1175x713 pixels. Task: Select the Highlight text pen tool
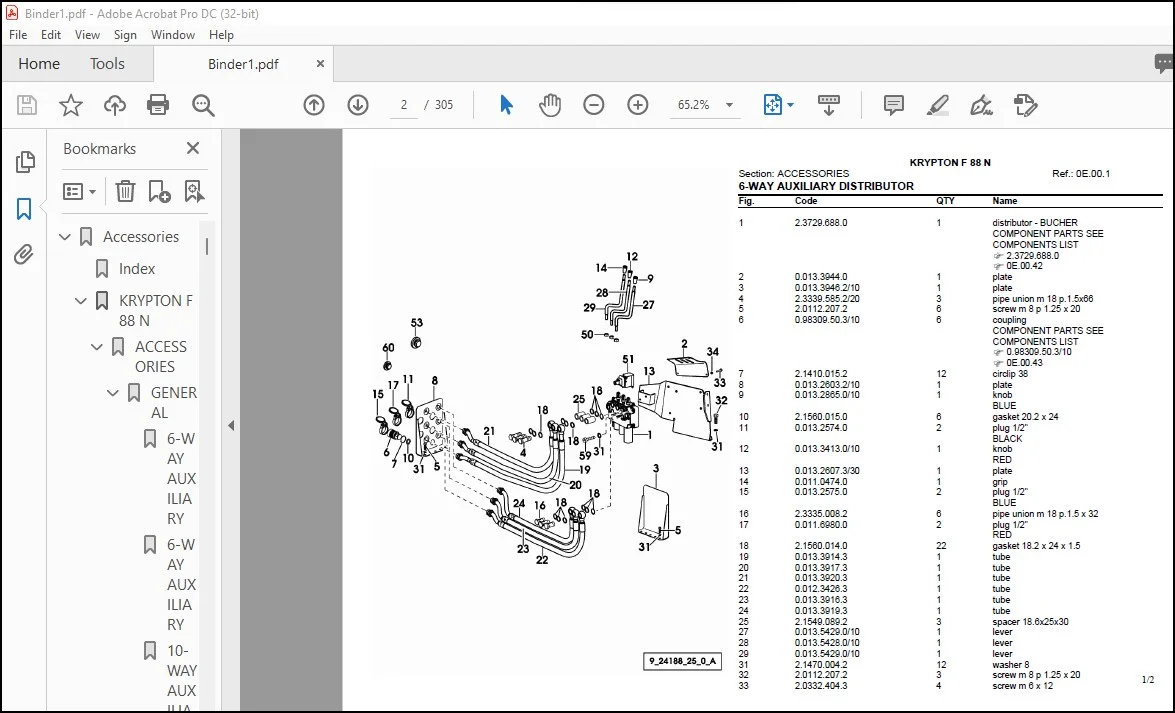coord(937,105)
